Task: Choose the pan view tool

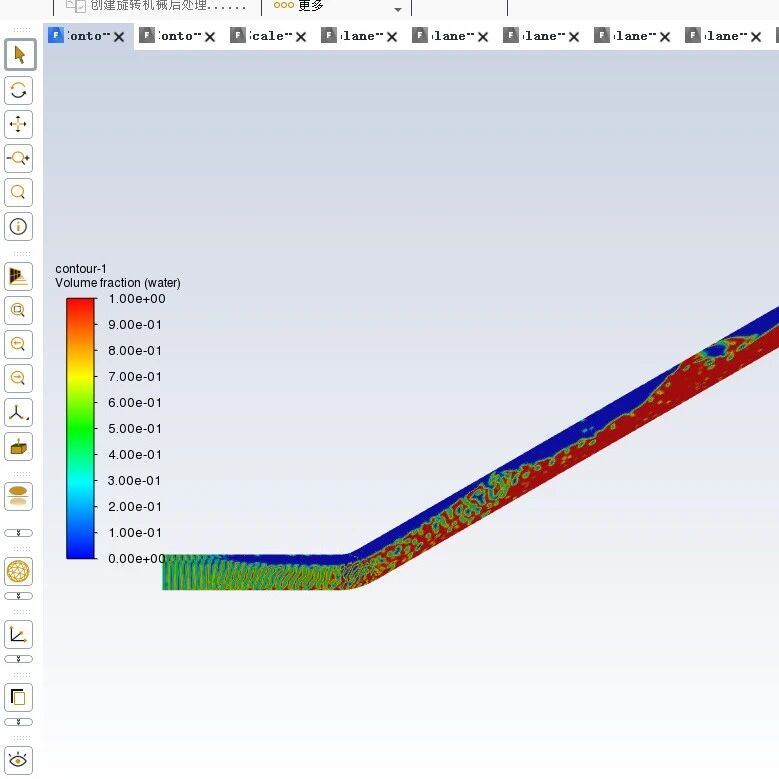Action: (18, 124)
